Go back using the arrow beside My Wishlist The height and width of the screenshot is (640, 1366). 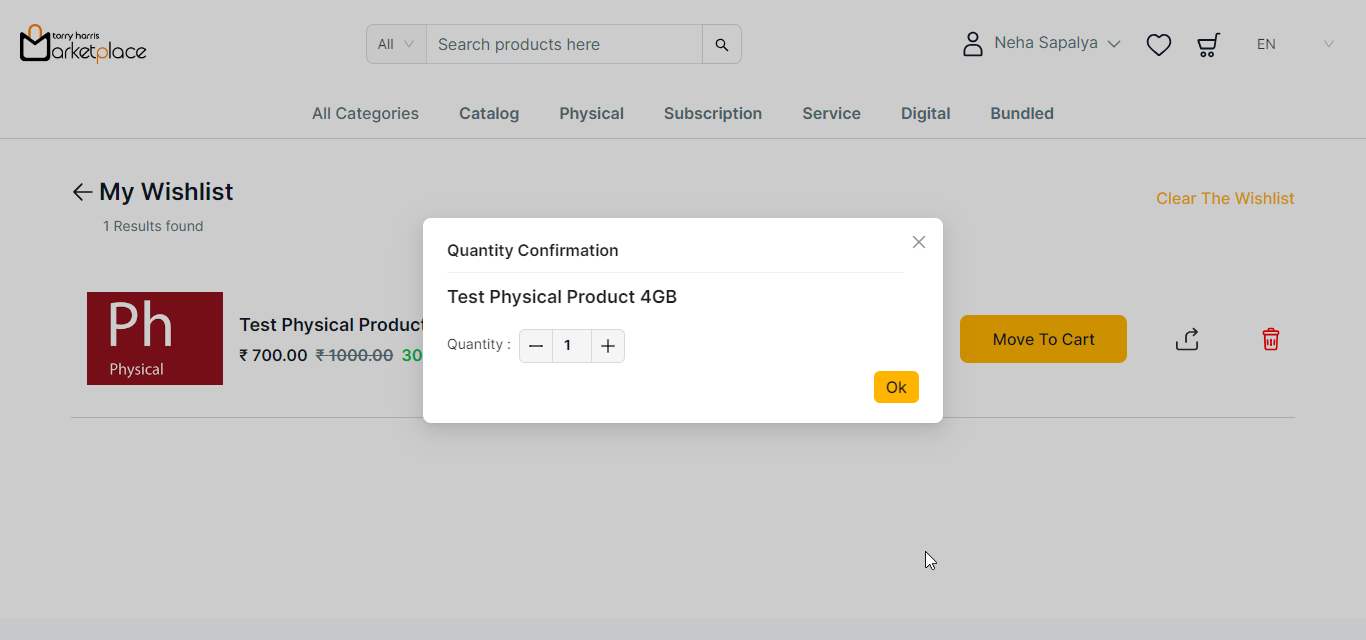point(82,192)
